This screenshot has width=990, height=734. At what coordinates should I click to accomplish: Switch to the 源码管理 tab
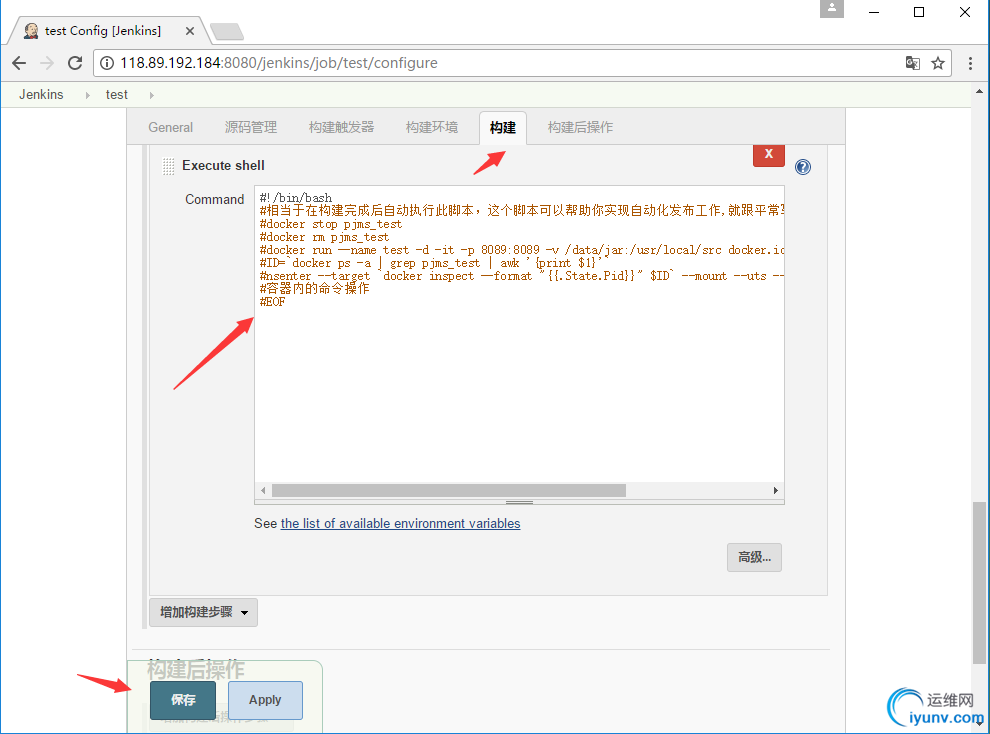tap(251, 127)
